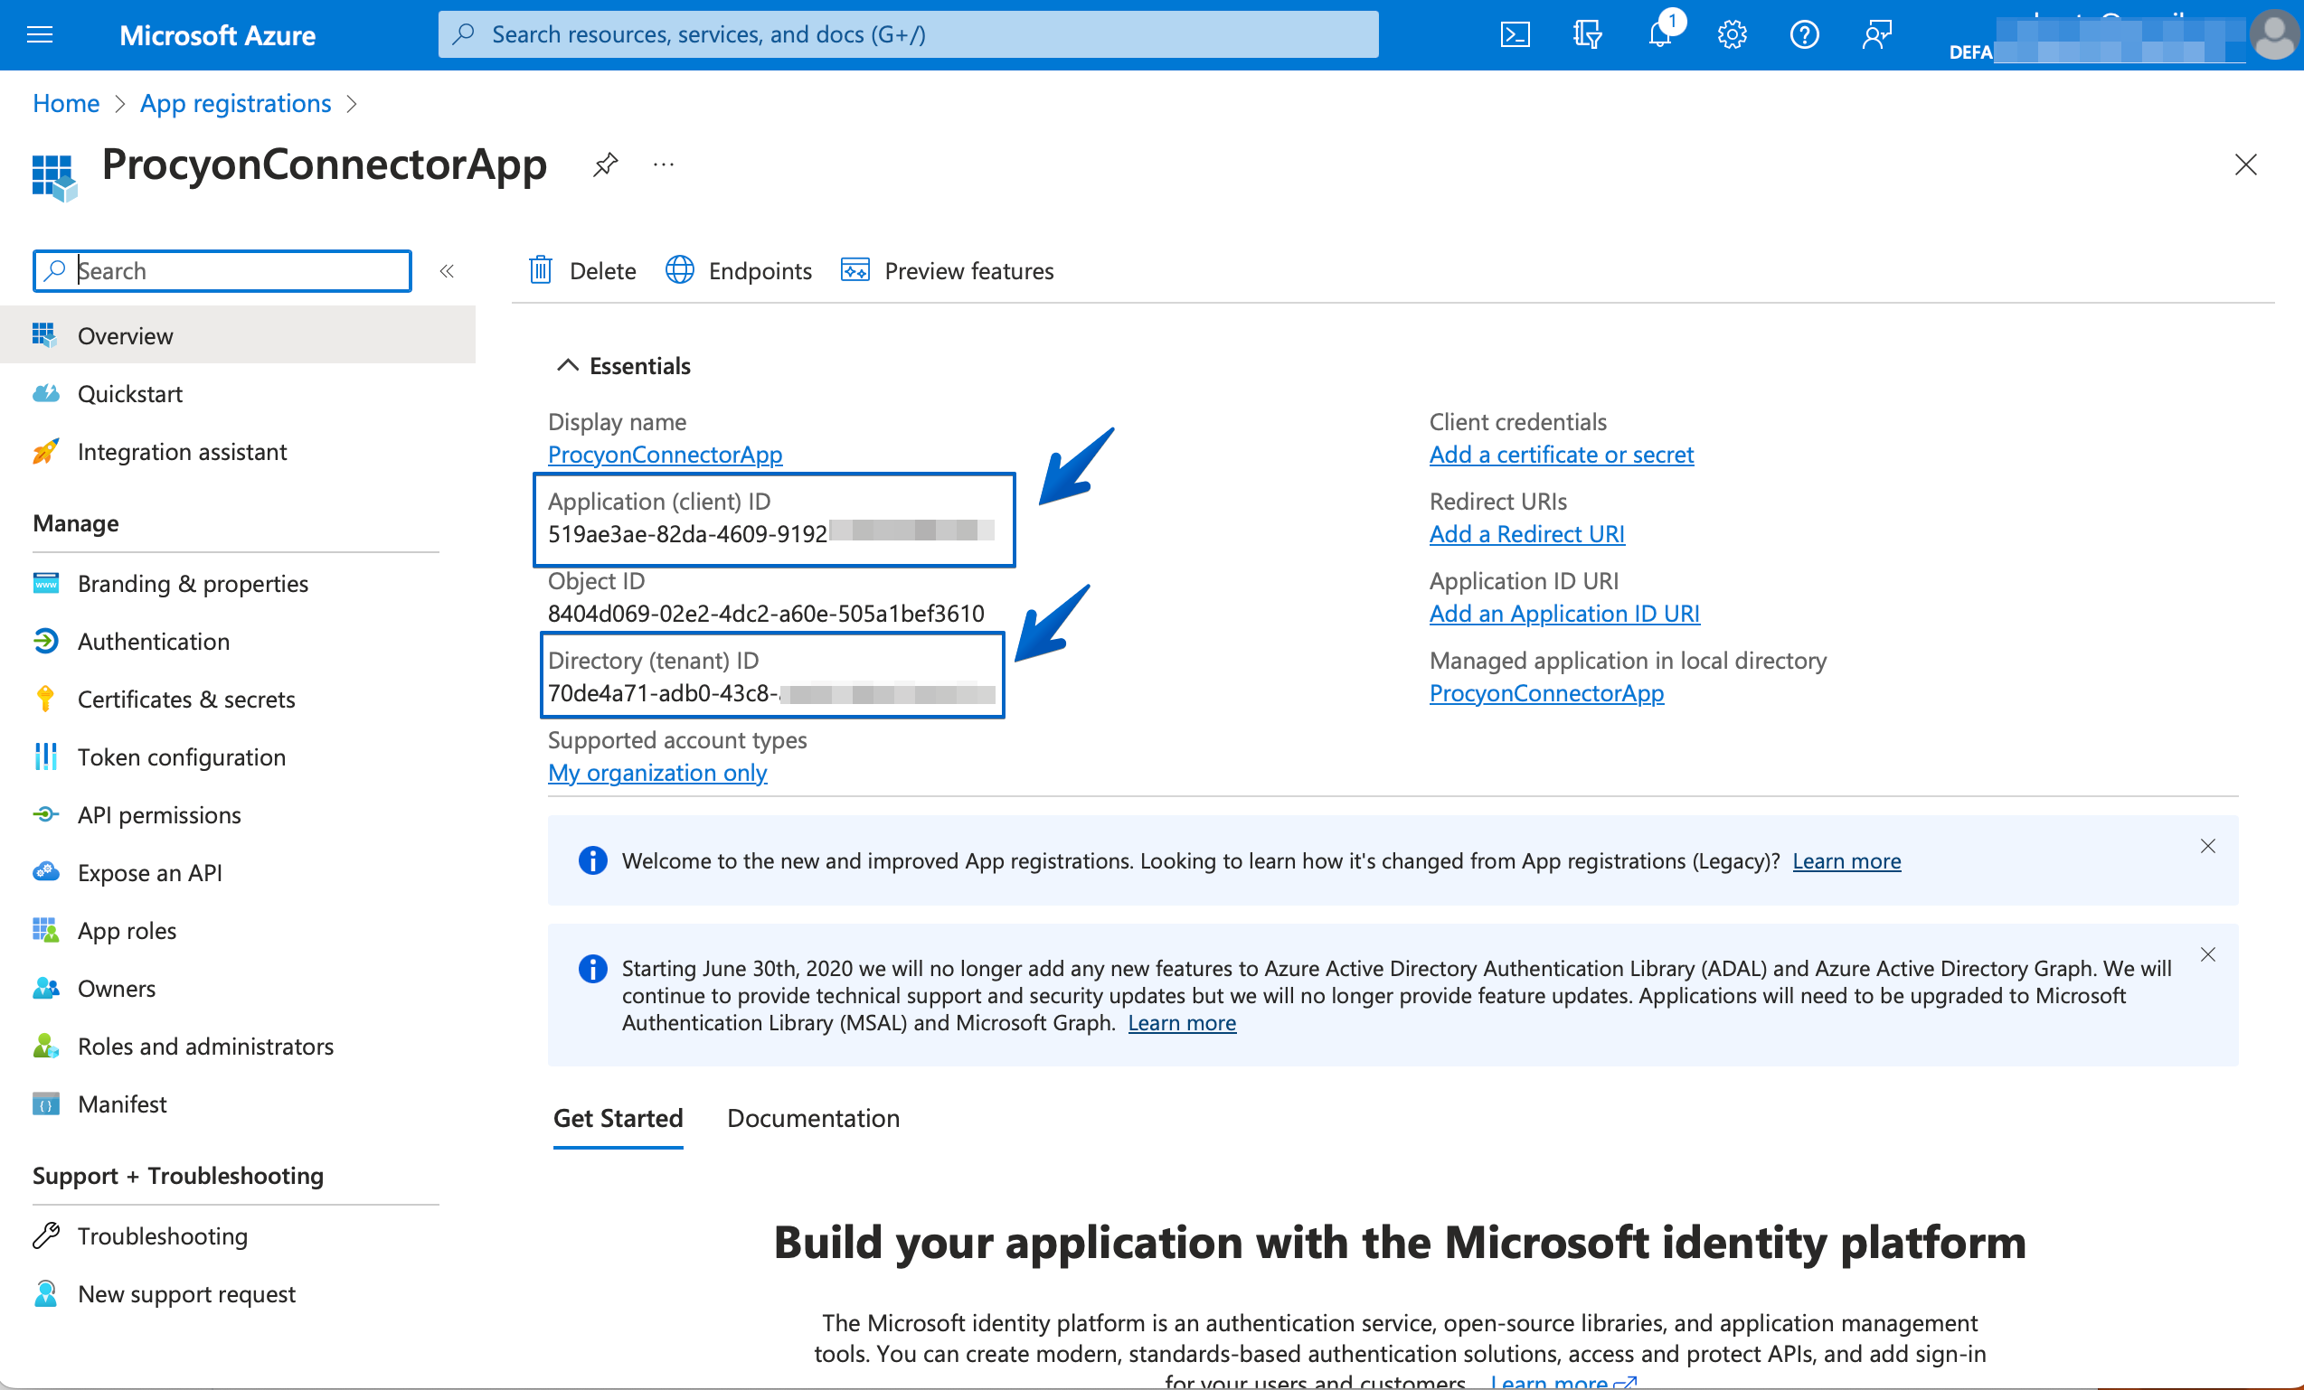2304x1390 pixels.
Task: Open Certificates & secrets menu item
Action: click(x=186, y=699)
